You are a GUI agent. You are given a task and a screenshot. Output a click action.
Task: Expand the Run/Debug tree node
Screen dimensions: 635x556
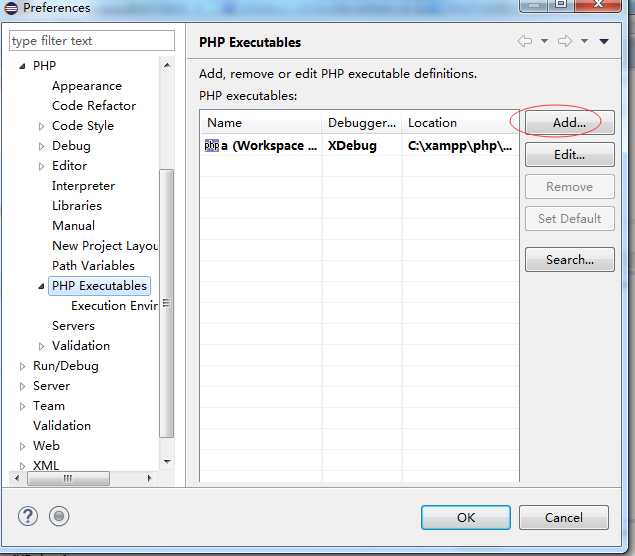click(22, 366)
